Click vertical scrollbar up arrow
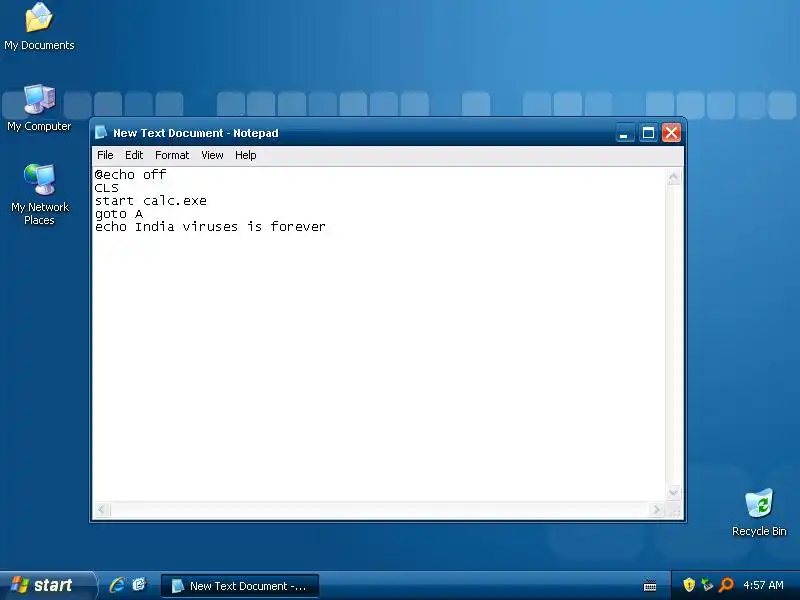Screen dimensions: 800x600 pos(673,177)
